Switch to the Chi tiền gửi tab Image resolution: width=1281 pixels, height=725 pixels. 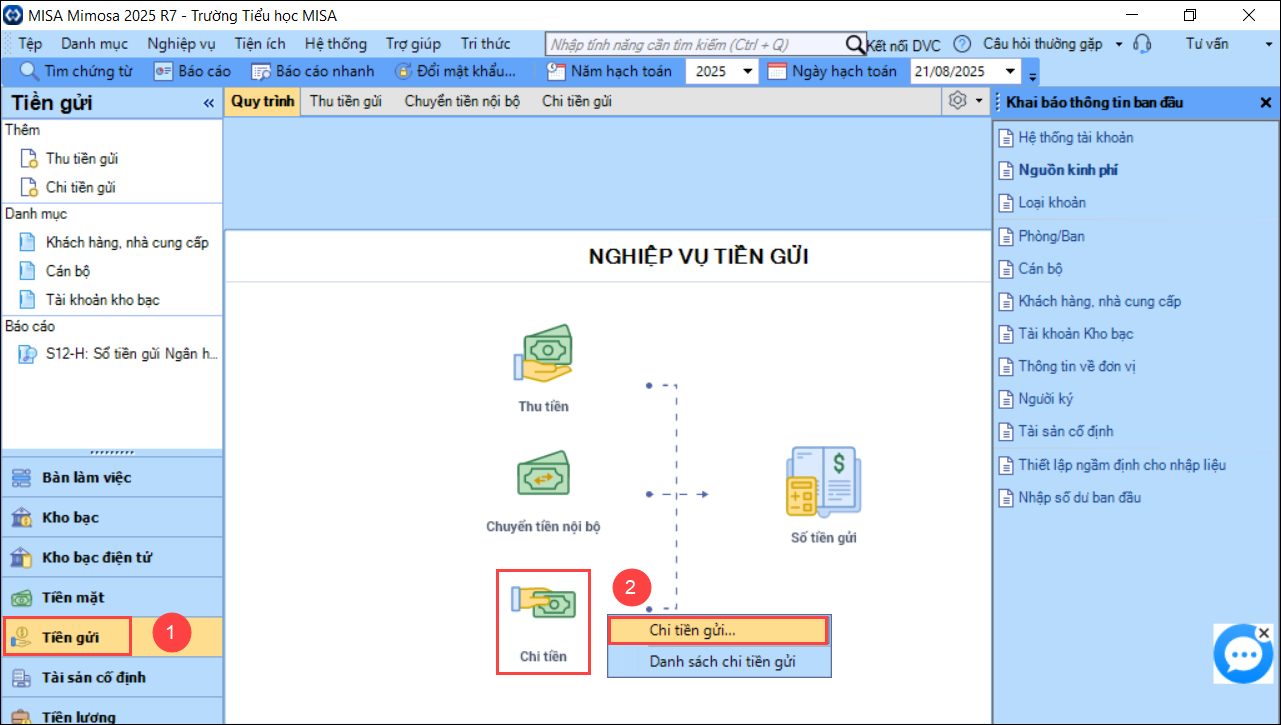[x=577, y=101]
